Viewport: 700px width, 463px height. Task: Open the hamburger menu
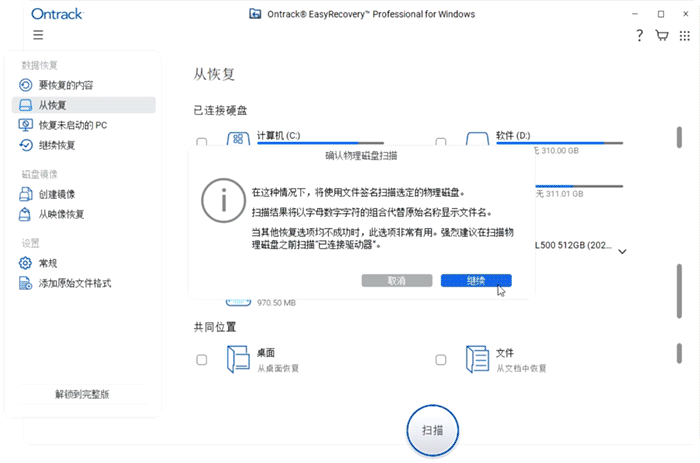pyautogui.click(x=38, y=35)
